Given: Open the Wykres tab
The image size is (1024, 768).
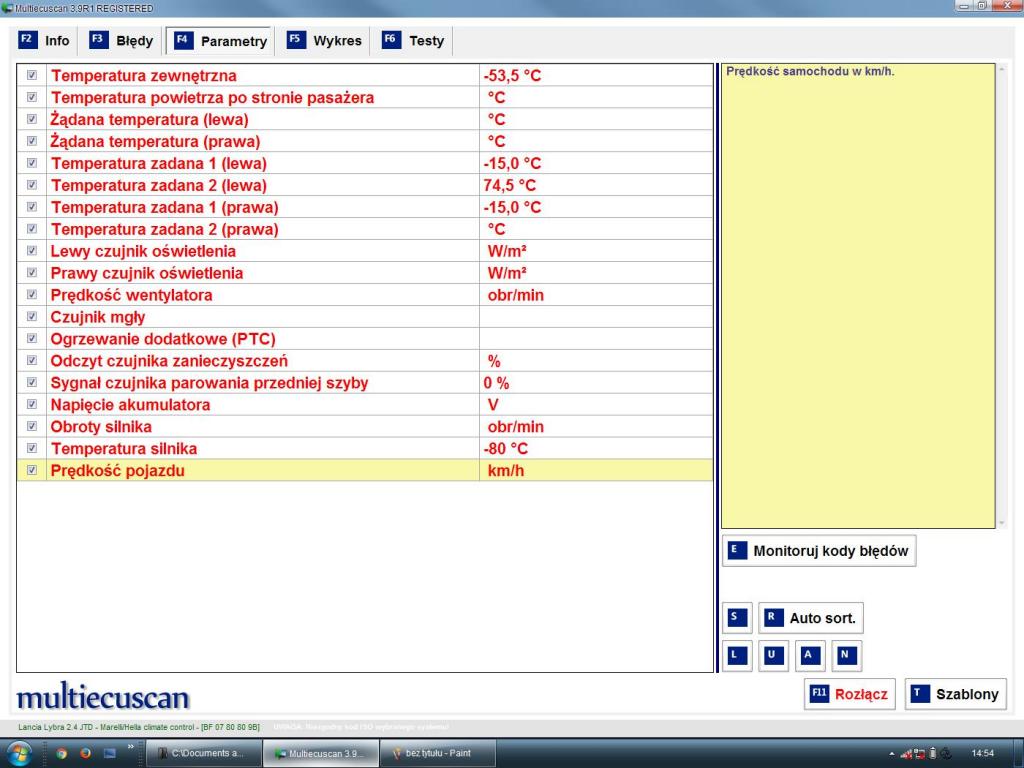Looking at the screenshot, I should [324, 40].
